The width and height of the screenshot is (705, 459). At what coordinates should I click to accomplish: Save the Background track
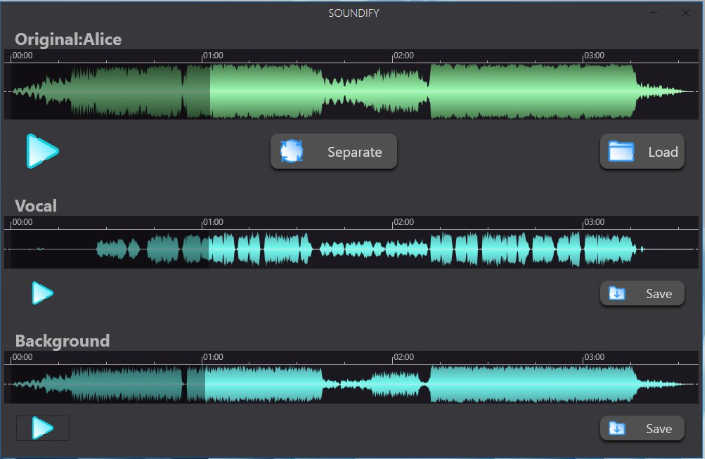point(642,428)
